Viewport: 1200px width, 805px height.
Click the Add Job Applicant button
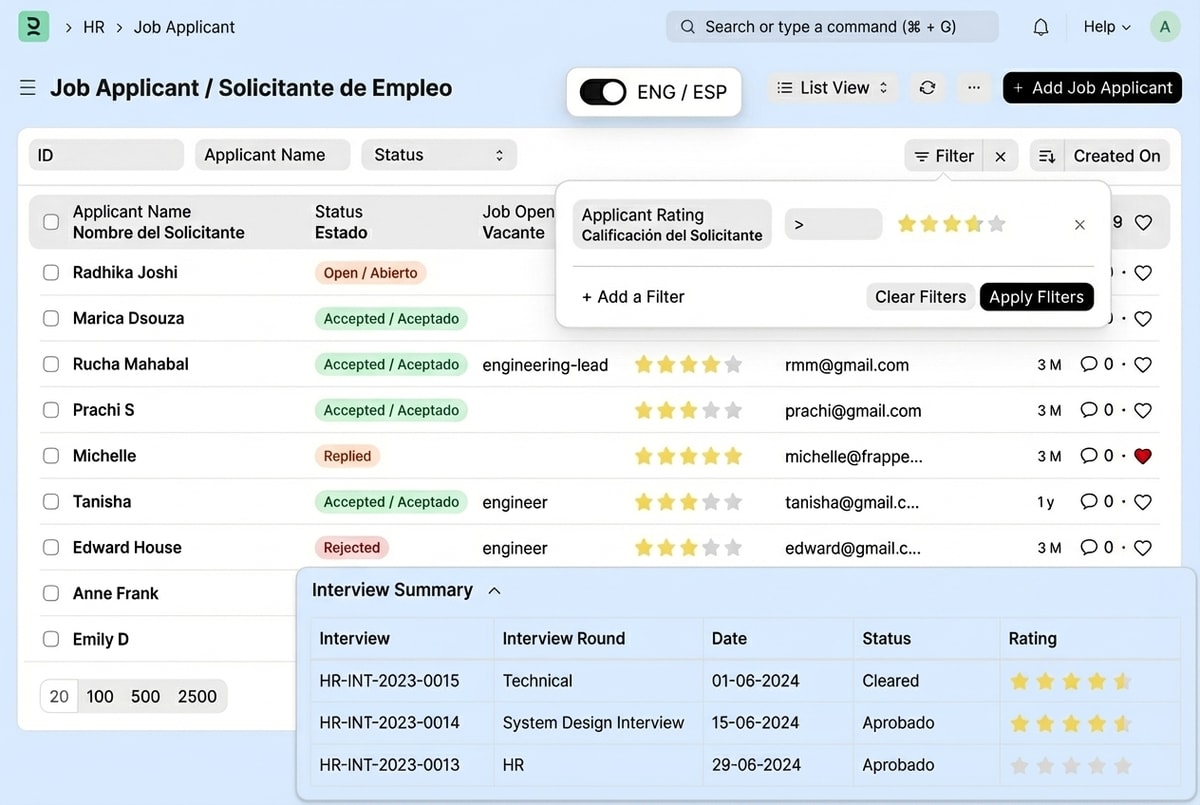click(1092, 88)
